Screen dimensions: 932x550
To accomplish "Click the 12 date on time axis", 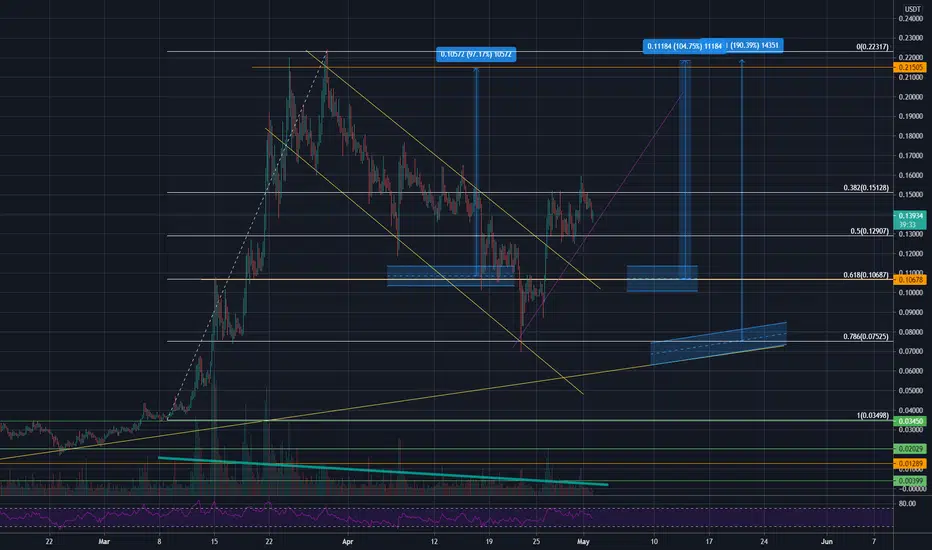I will click(x=434, y=542).
